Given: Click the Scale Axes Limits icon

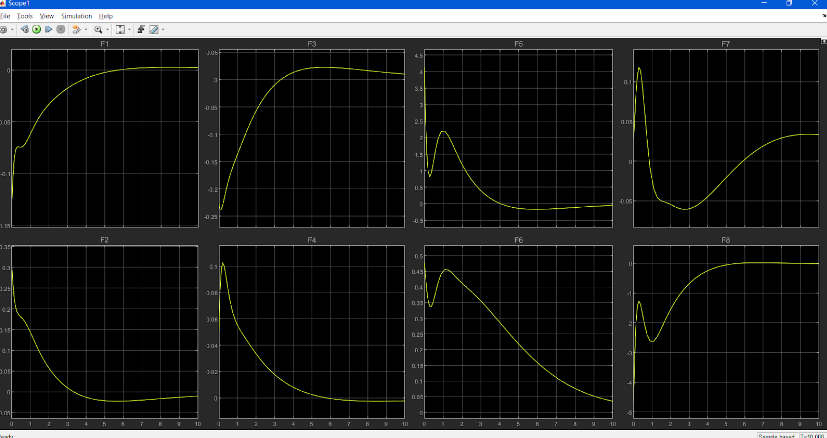Looking at the screenshot, I should (x=119, y=30).
